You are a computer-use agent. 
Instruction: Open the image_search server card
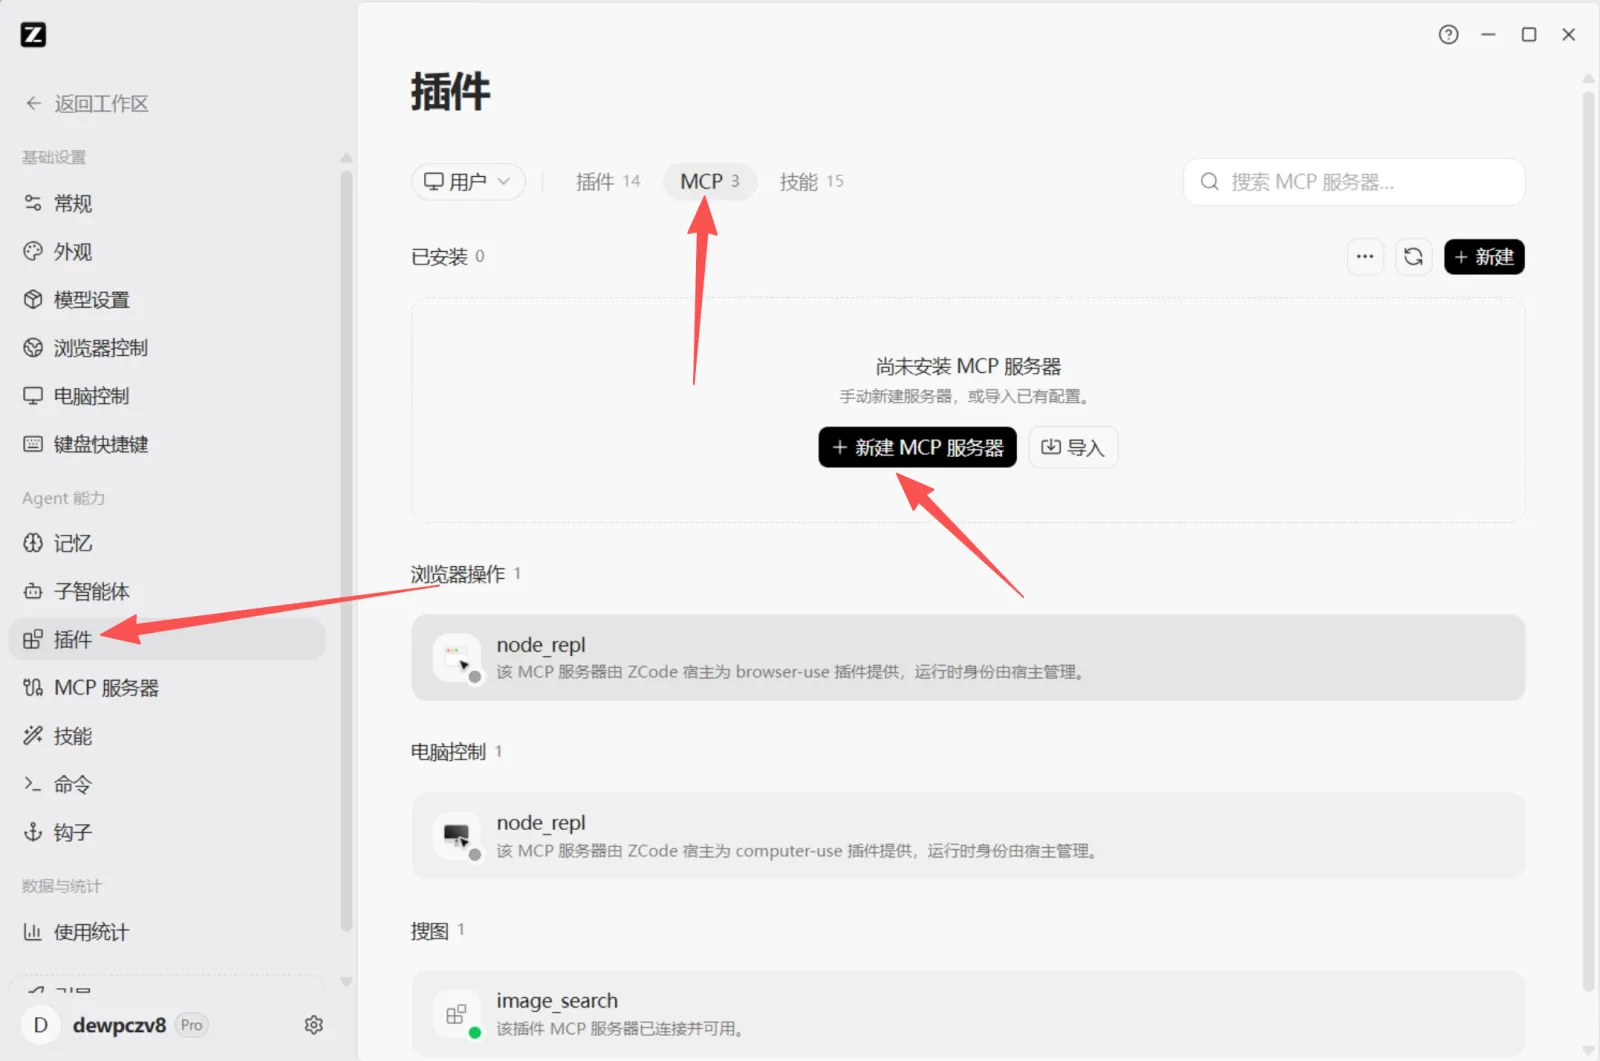tap(968, 1013)
